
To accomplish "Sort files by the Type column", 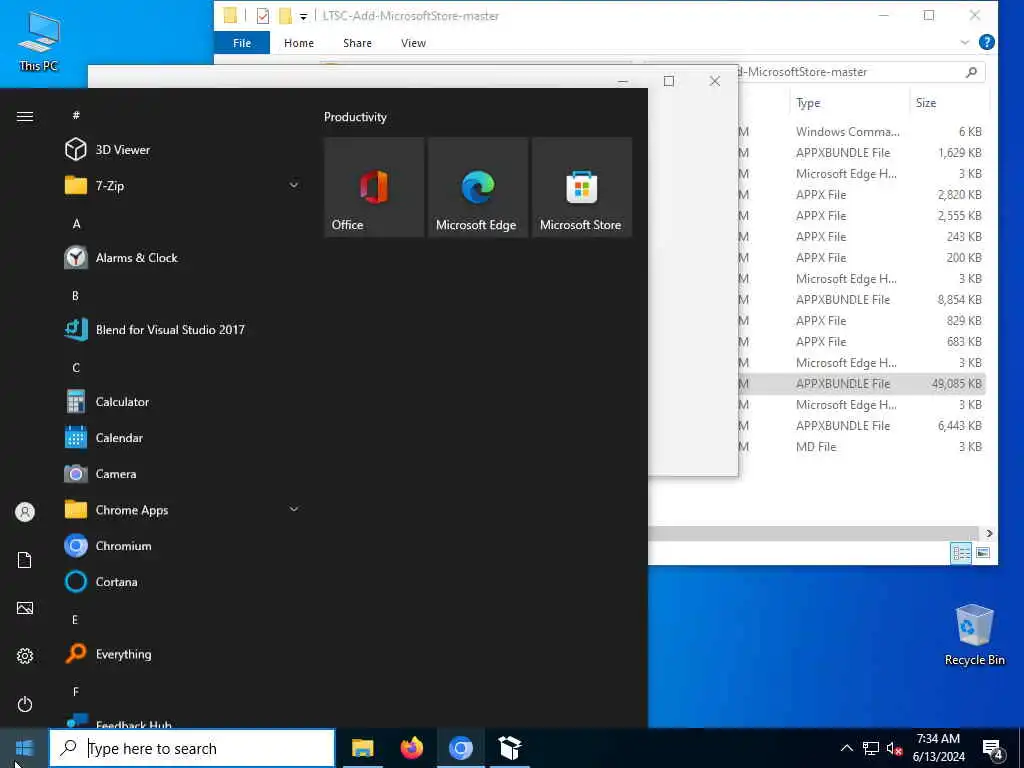I will tap(849, 103).
